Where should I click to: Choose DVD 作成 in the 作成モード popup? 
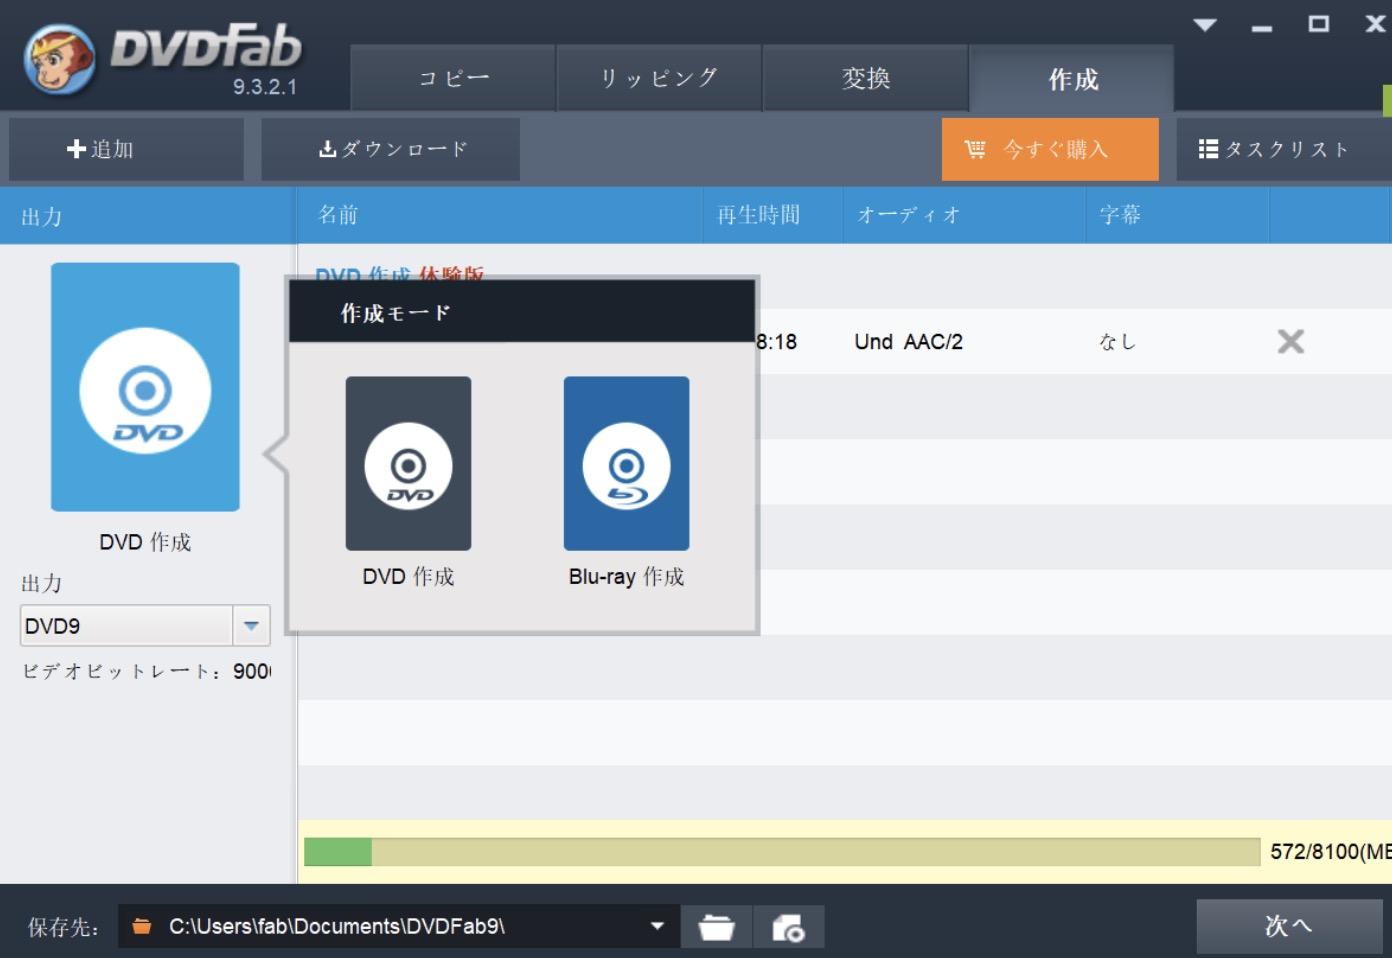click(x=408, y=463)
